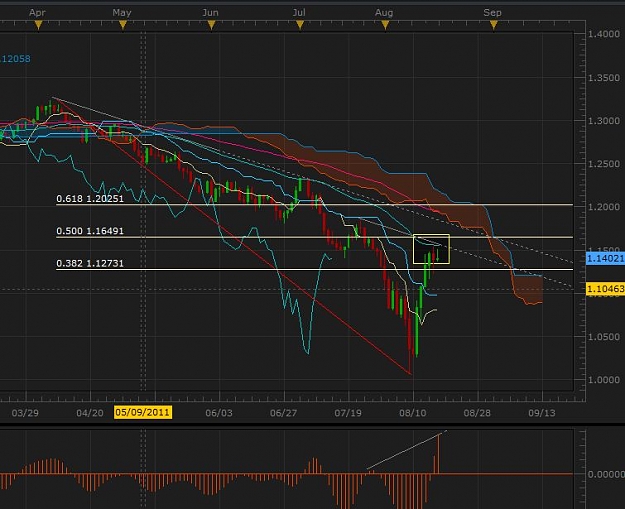Click the 07/19 date axis label
Image resolution: width=625 pixels, height=509 pixels.
[x=348, y=413]
